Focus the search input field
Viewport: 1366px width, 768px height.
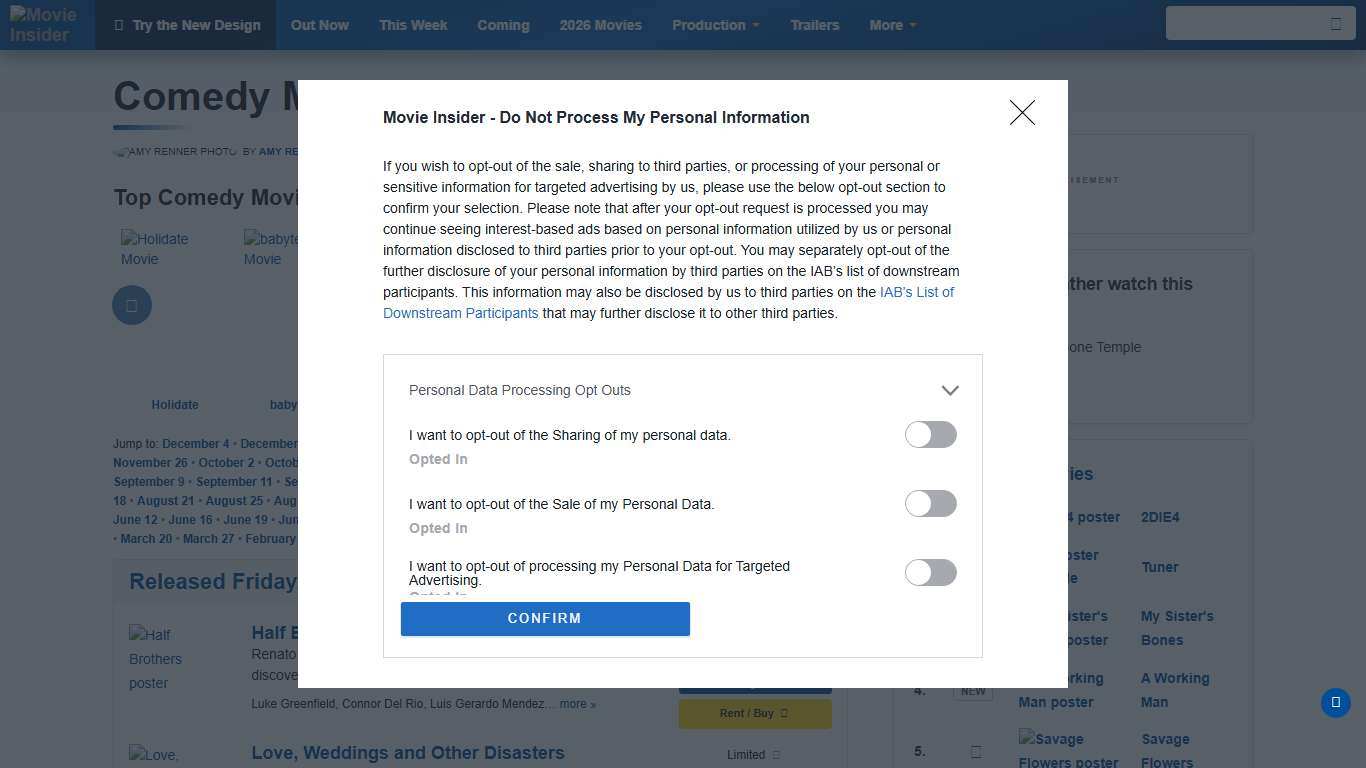pyautogui.click(x=1245, y=24)
